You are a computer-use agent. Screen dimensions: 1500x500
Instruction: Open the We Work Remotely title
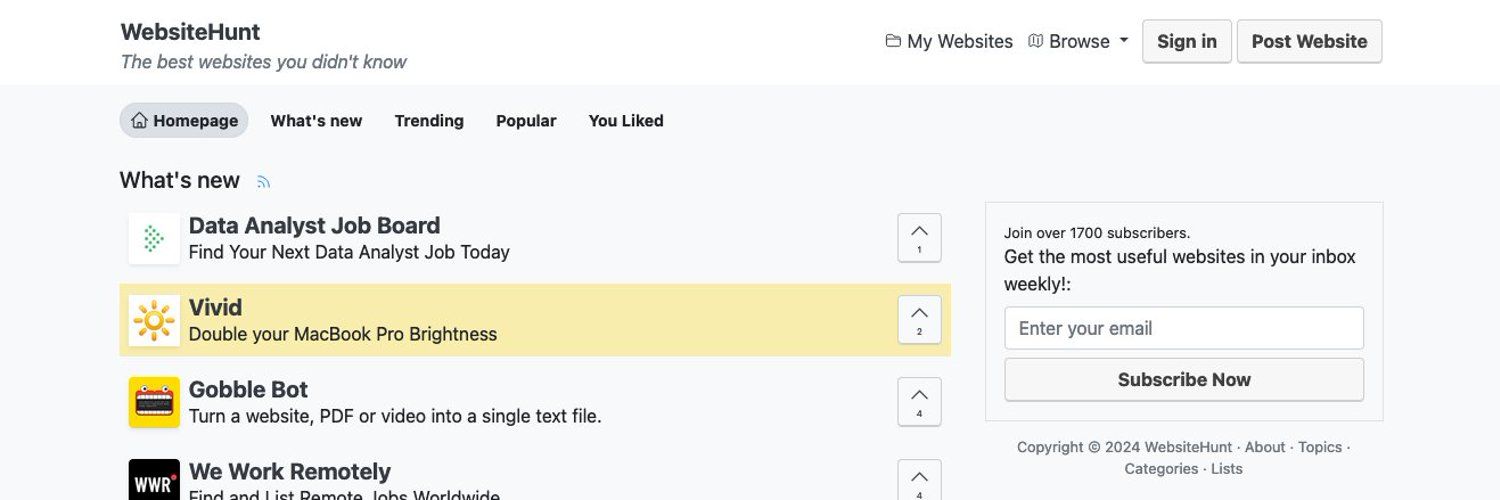point(290,471)
